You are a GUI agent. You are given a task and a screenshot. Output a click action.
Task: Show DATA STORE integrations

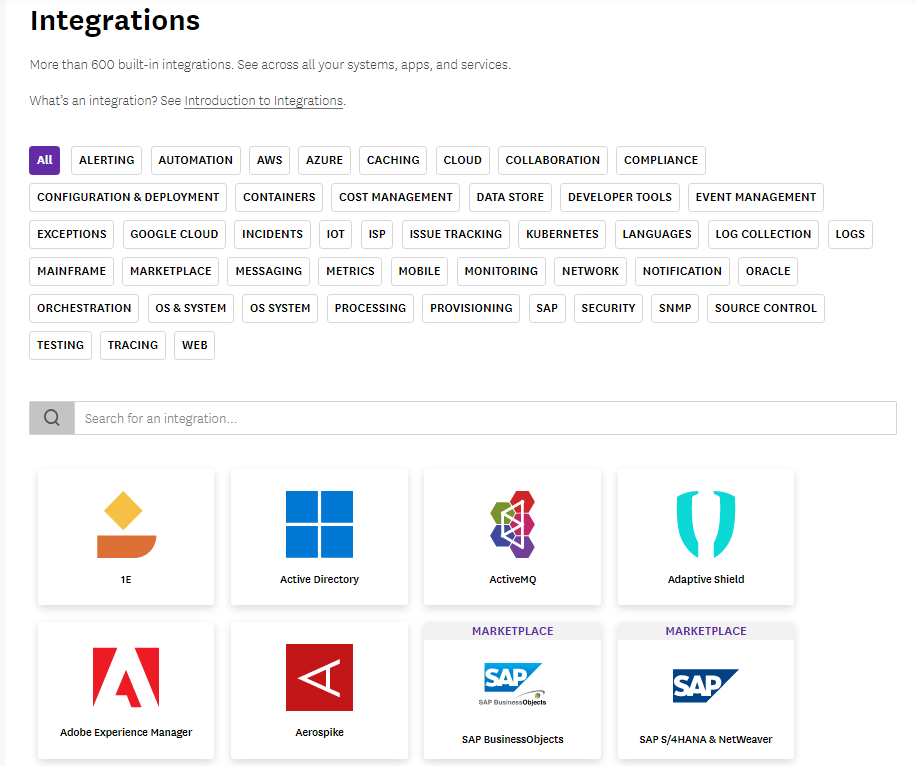click(x=510, y=197)
